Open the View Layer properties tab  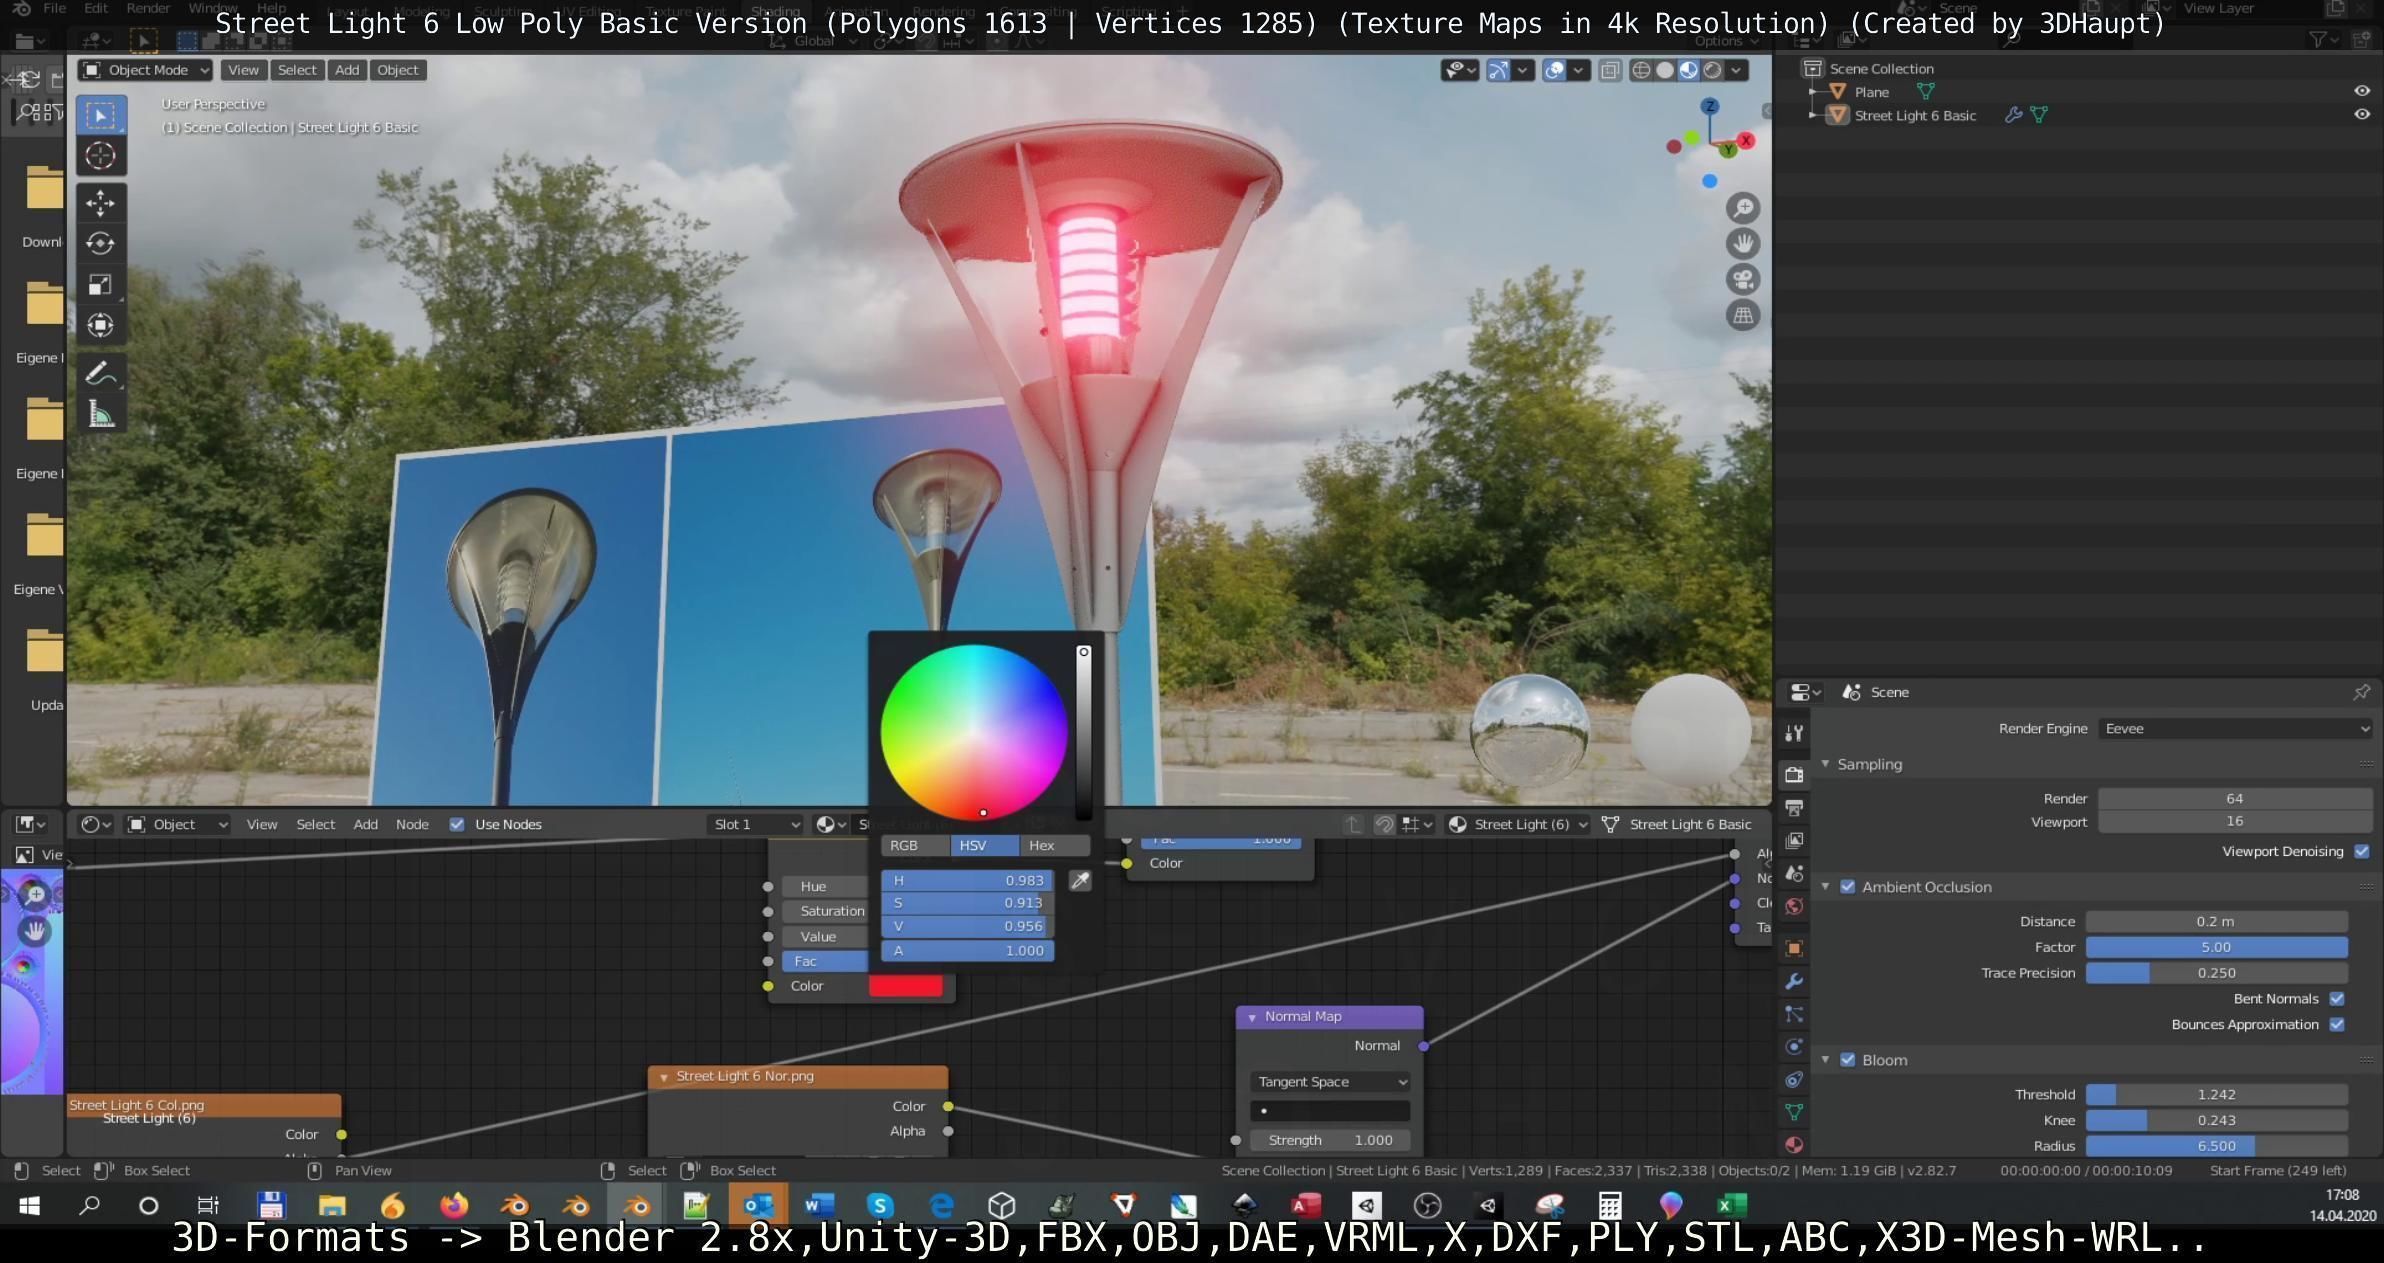1794,841
